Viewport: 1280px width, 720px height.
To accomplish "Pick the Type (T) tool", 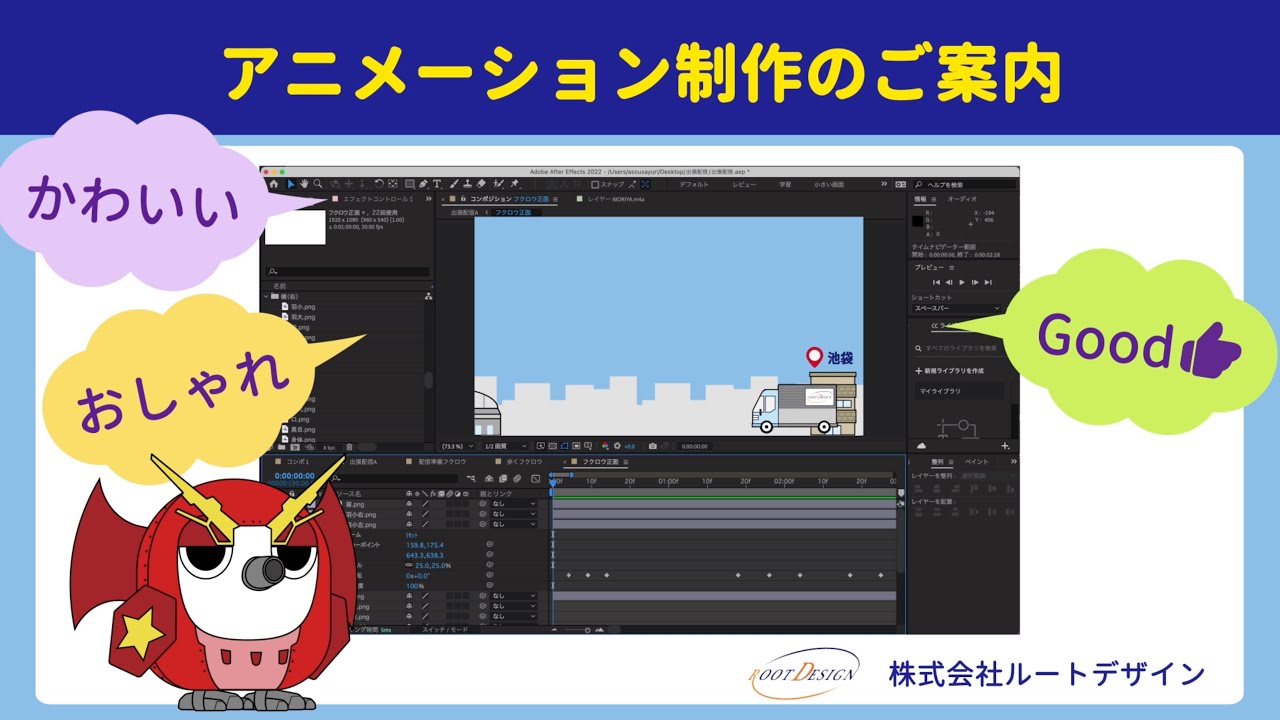I will tap(437, 184).
